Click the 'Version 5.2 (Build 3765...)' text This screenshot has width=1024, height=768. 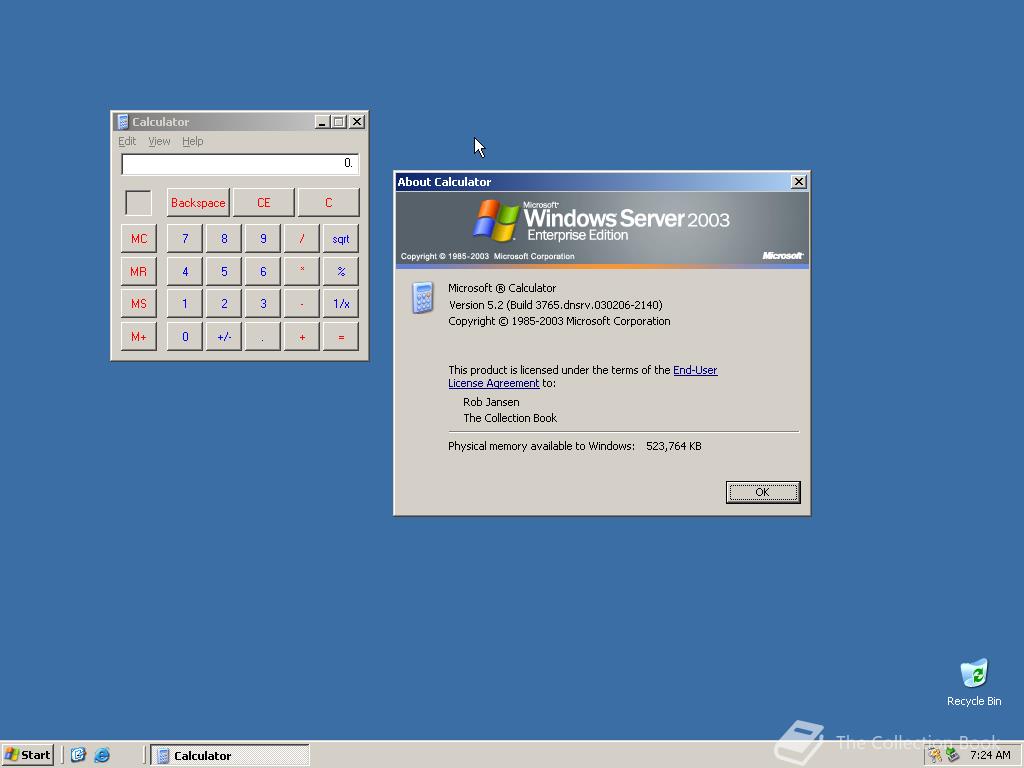[x=556, y=305]
